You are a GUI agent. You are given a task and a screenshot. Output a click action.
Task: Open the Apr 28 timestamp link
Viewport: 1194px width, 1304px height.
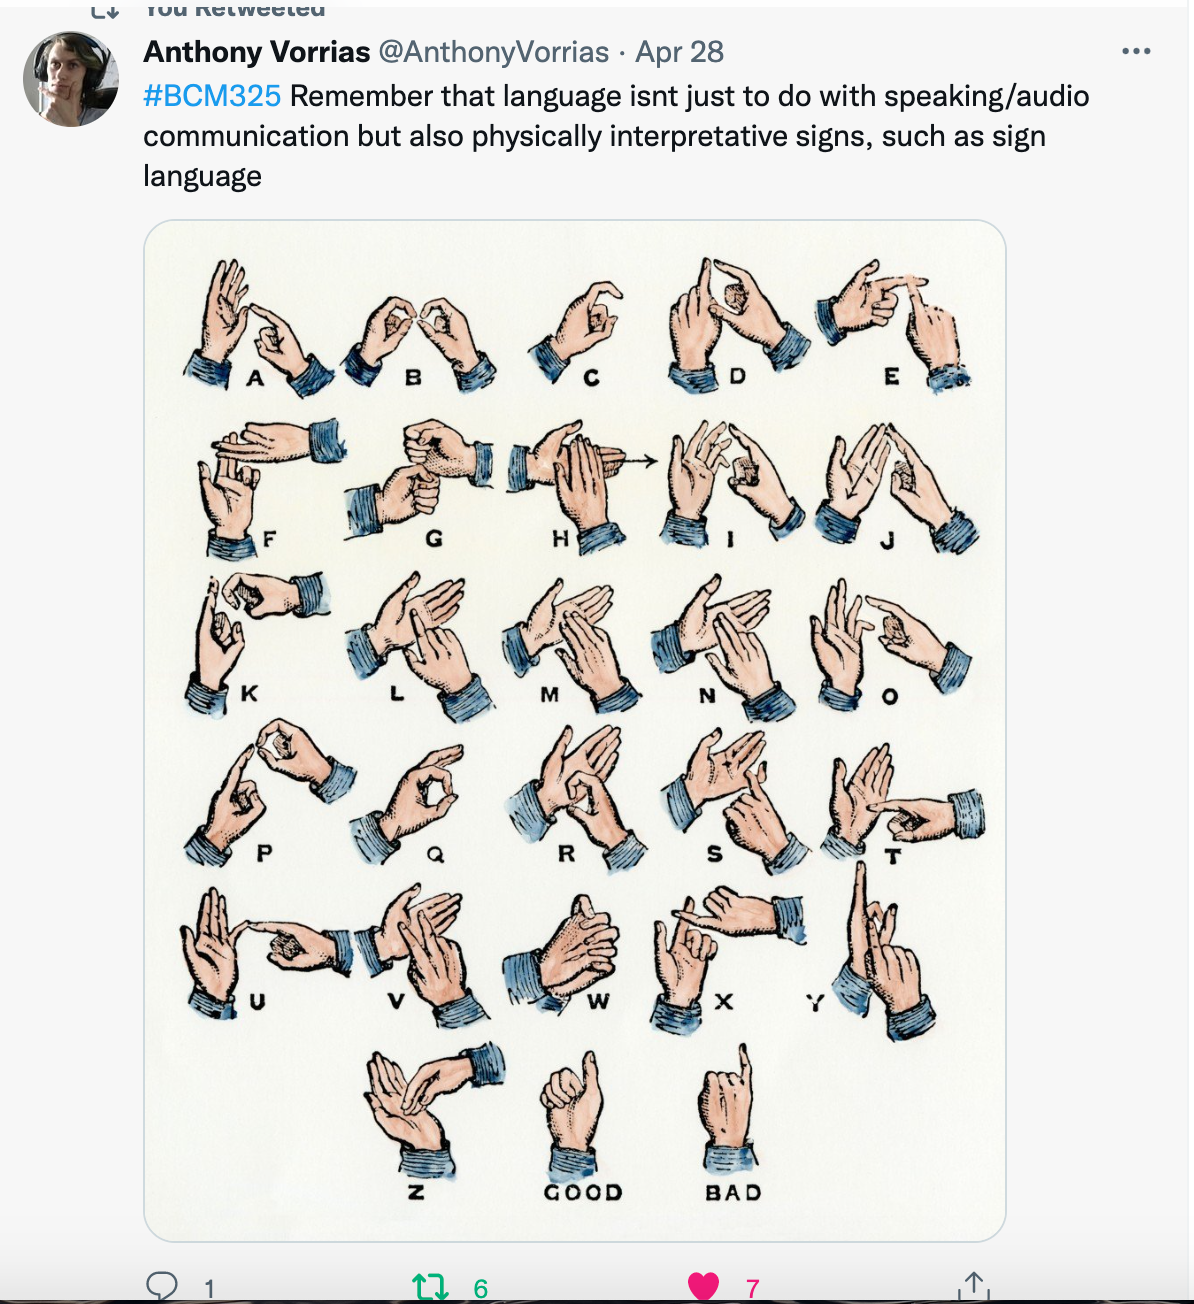(679, 52)
